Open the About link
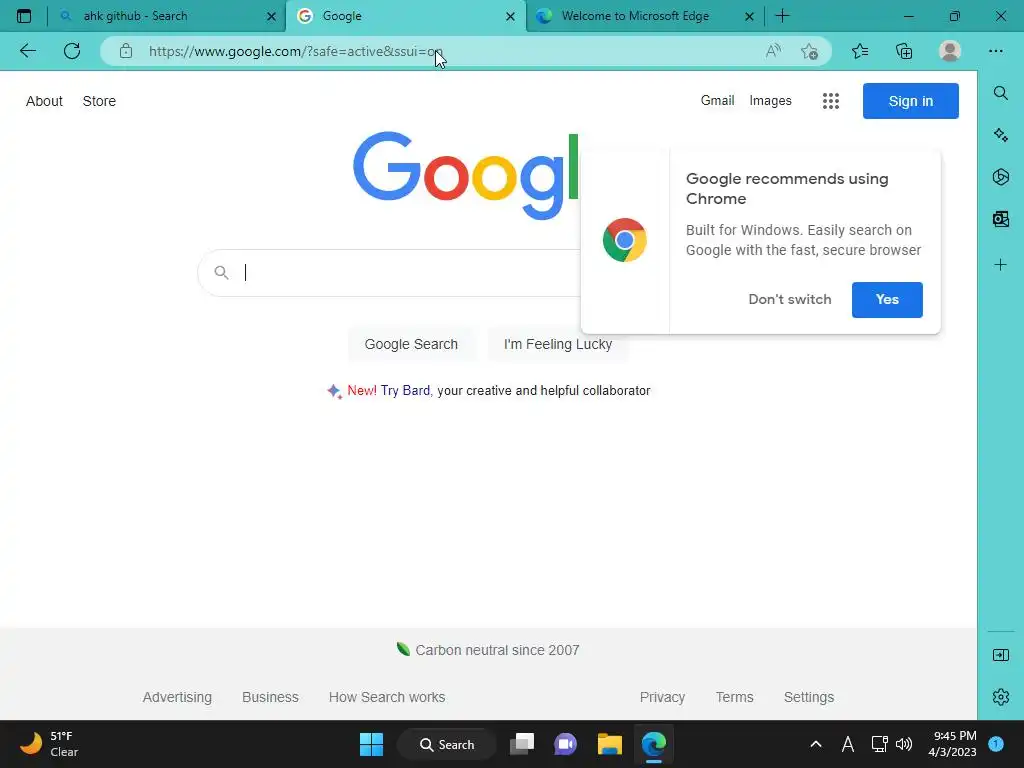Screen dimensions: 1024x768 [44, 101]
